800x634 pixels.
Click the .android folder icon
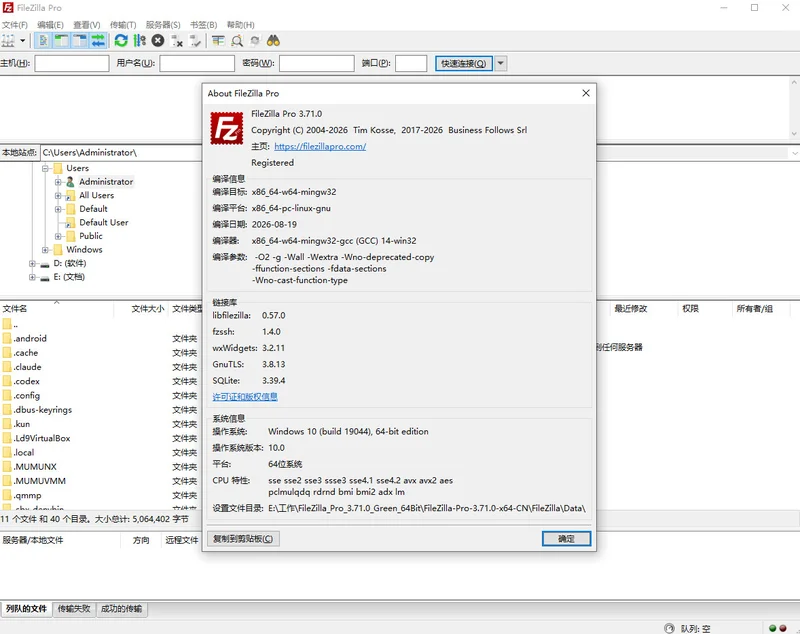[7, 338]
